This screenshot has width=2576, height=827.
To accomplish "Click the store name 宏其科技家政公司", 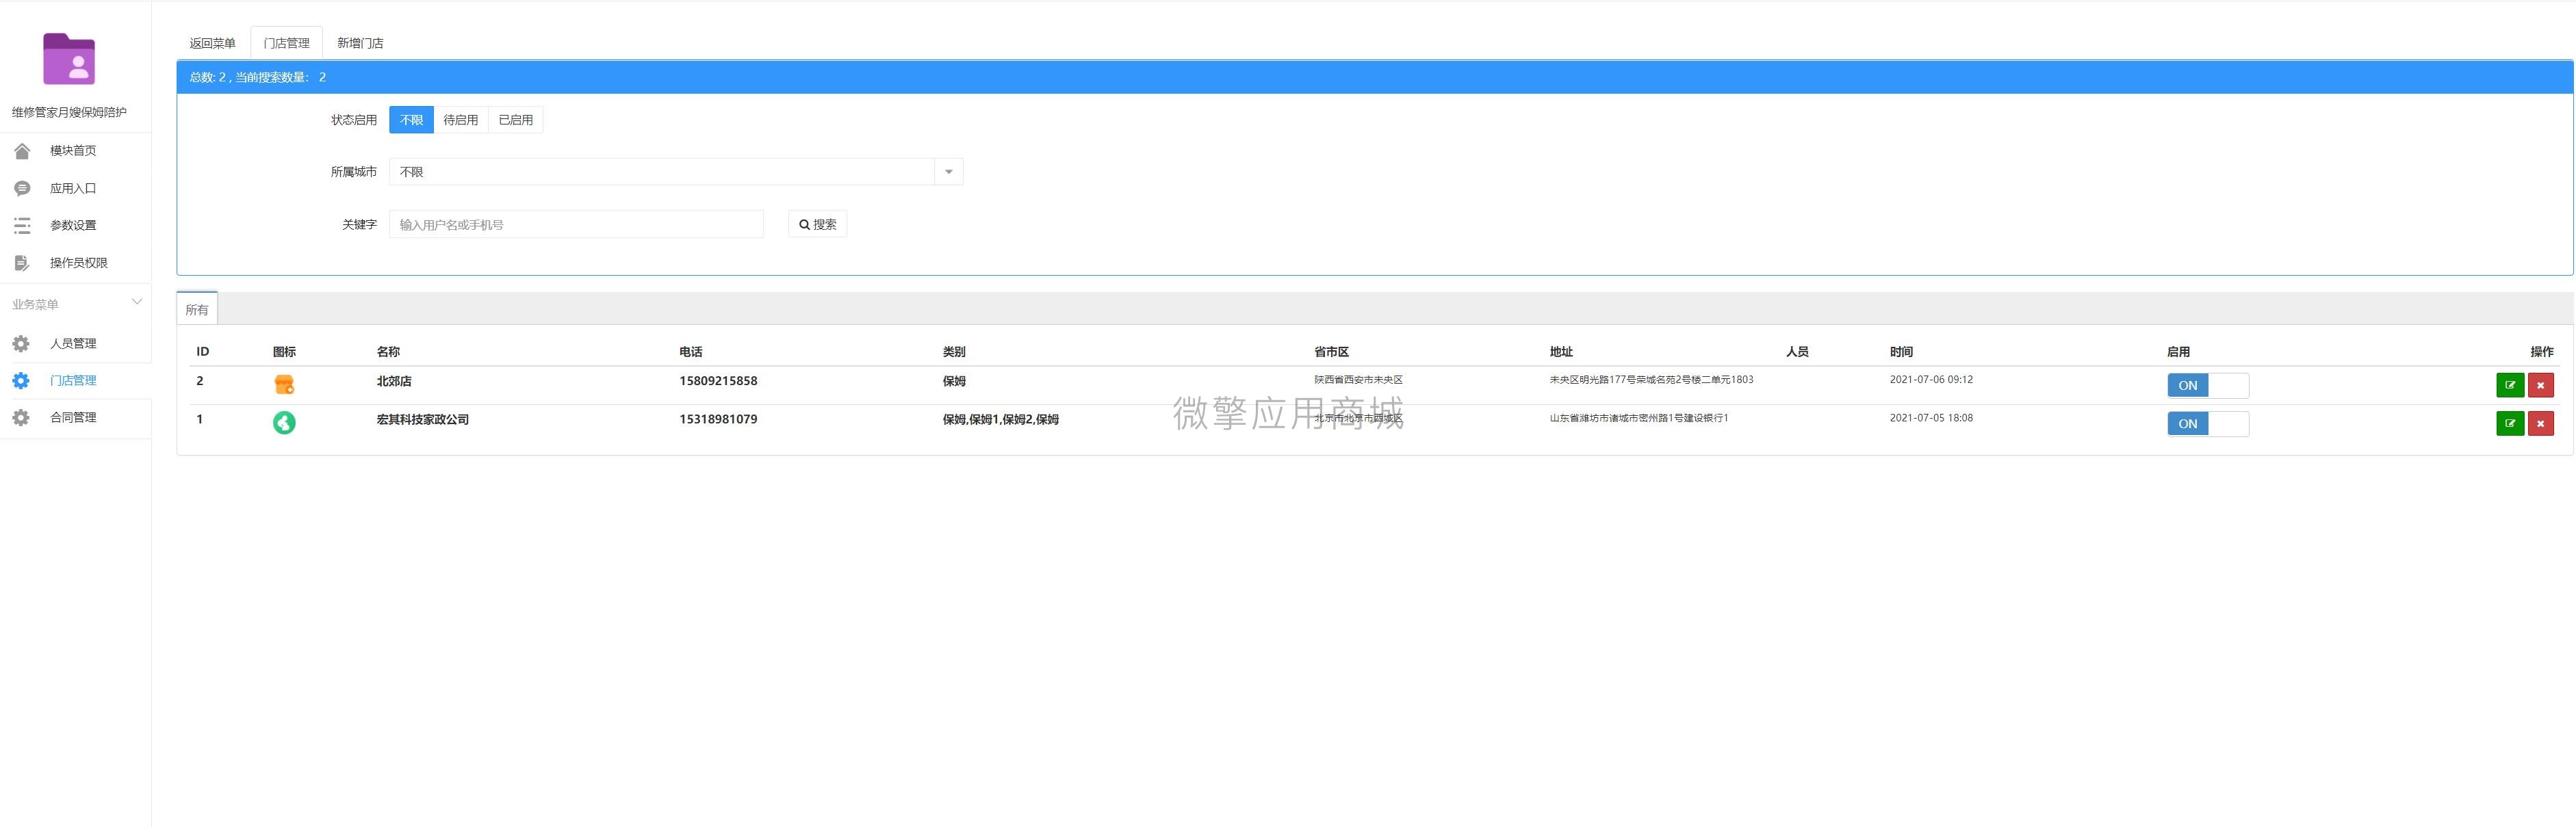I will click(x=422, y=419).
